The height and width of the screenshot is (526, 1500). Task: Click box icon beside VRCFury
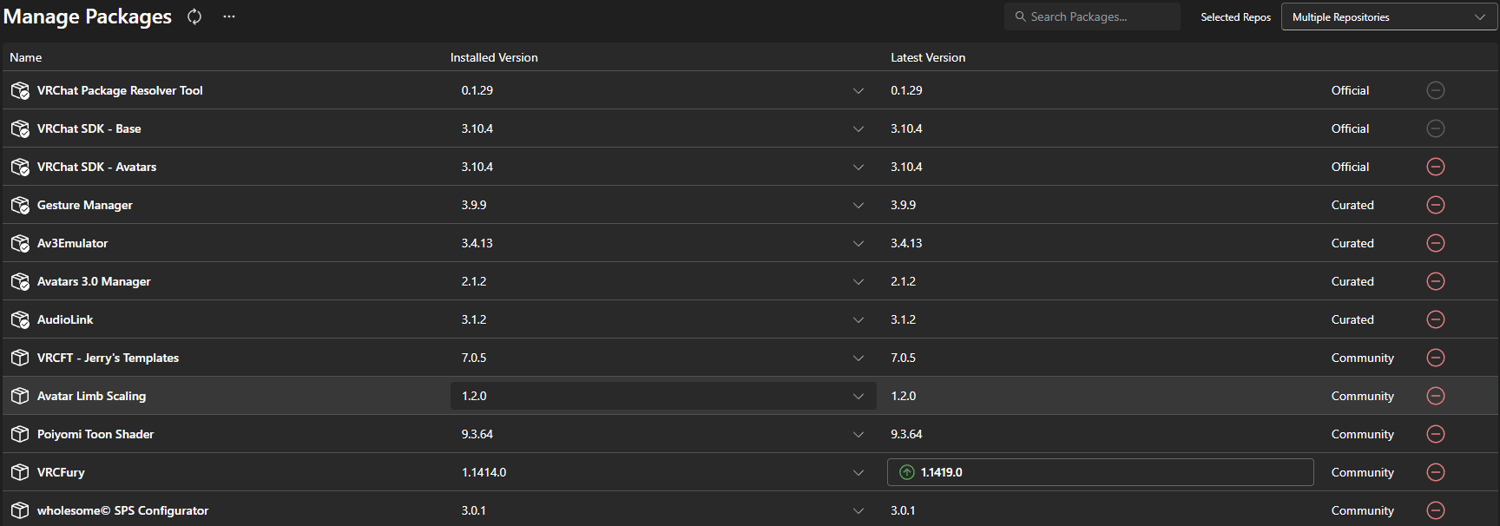(x=20, y=472)
